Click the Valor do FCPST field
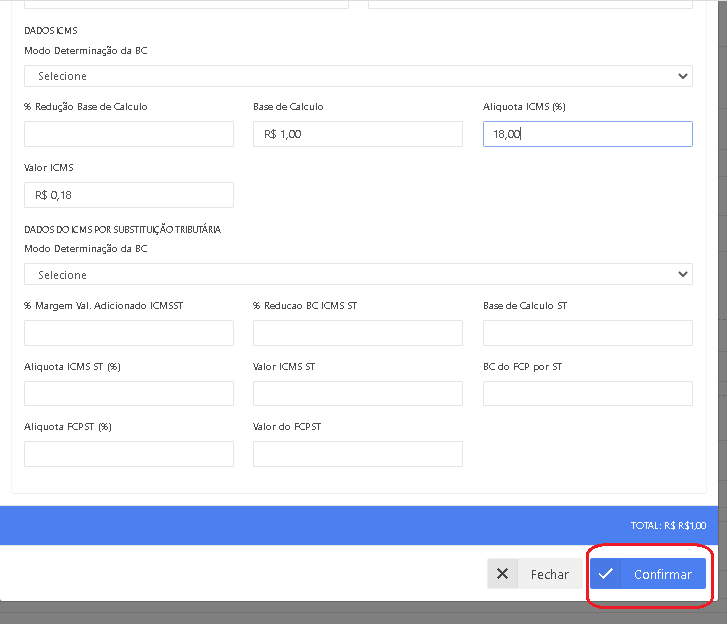Image resolution: width=727 pixels, height=624 pixels. point(357,454)
